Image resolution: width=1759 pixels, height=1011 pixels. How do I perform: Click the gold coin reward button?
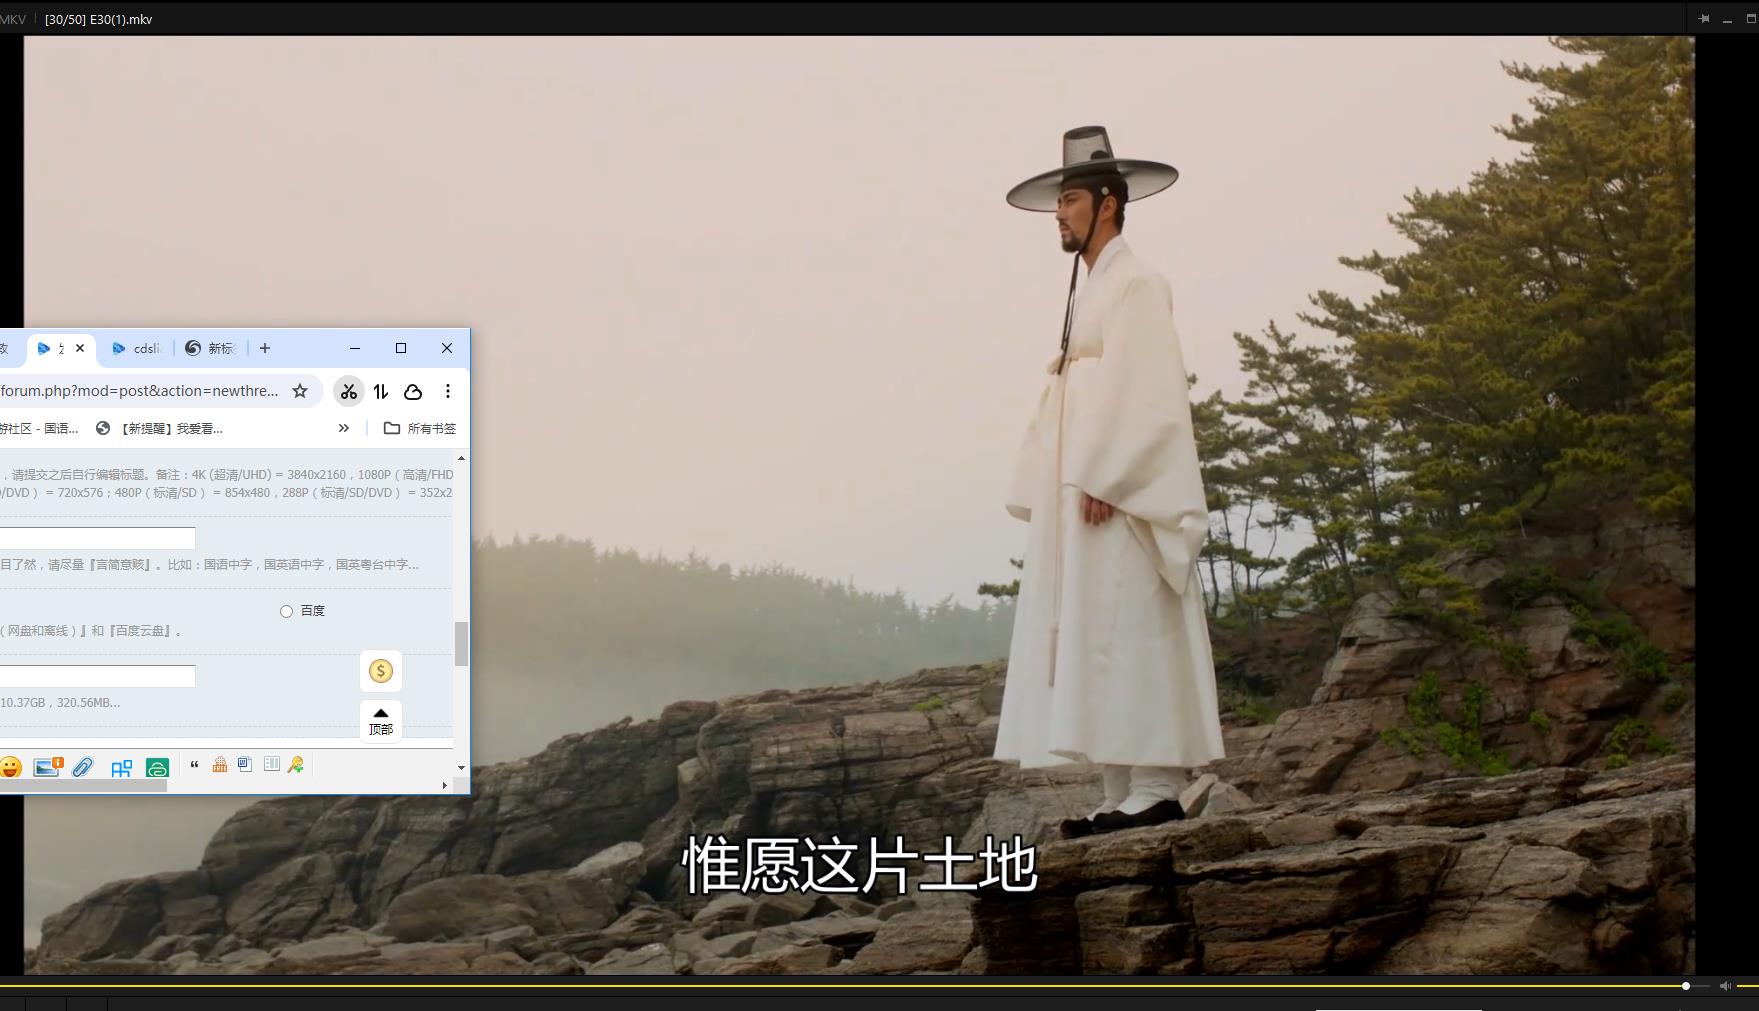[380, 671]
